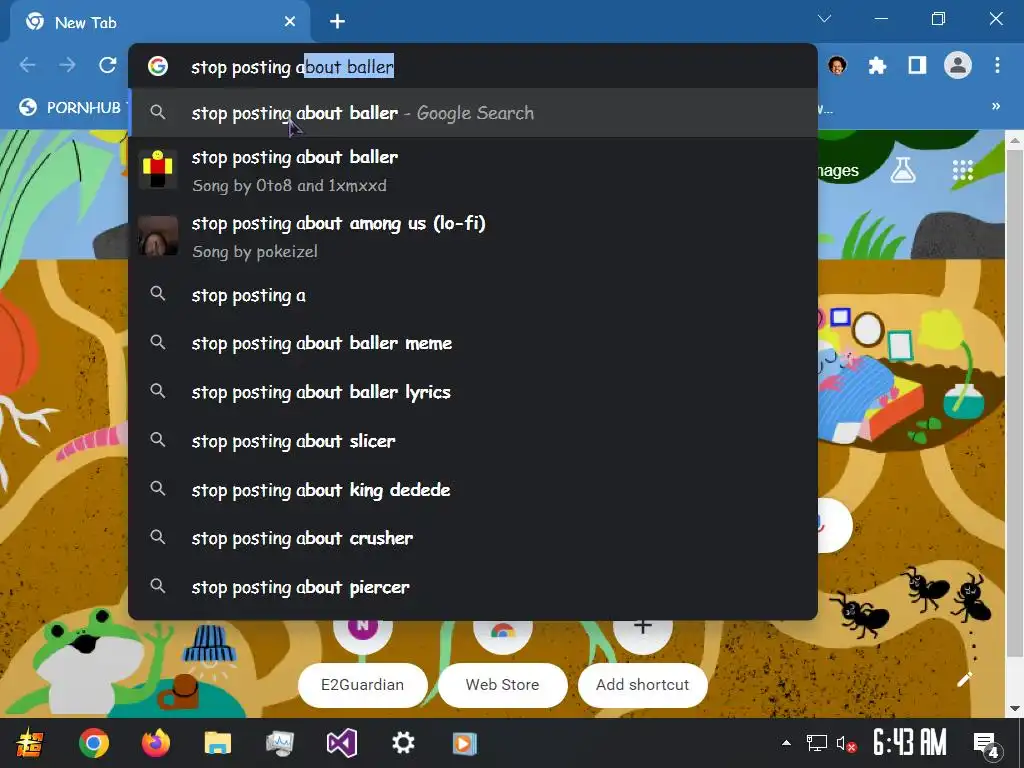The width and height of the screenshot is (1024, 768).
Task: Open the Search Labs flask icon
Action: pyautogui.click(x=903, y=170)
